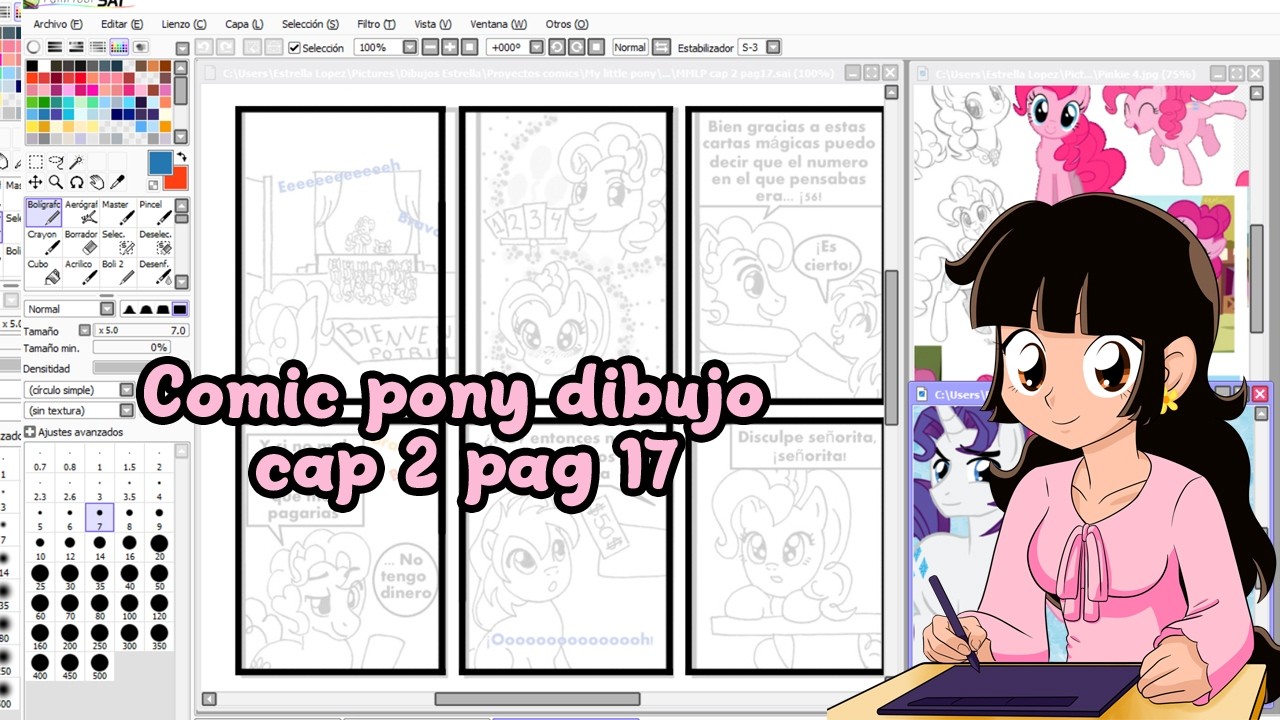Set transparent color toggle icon under swatches
This screenshot has width=1280, height=720.
[x=153, y=184]
